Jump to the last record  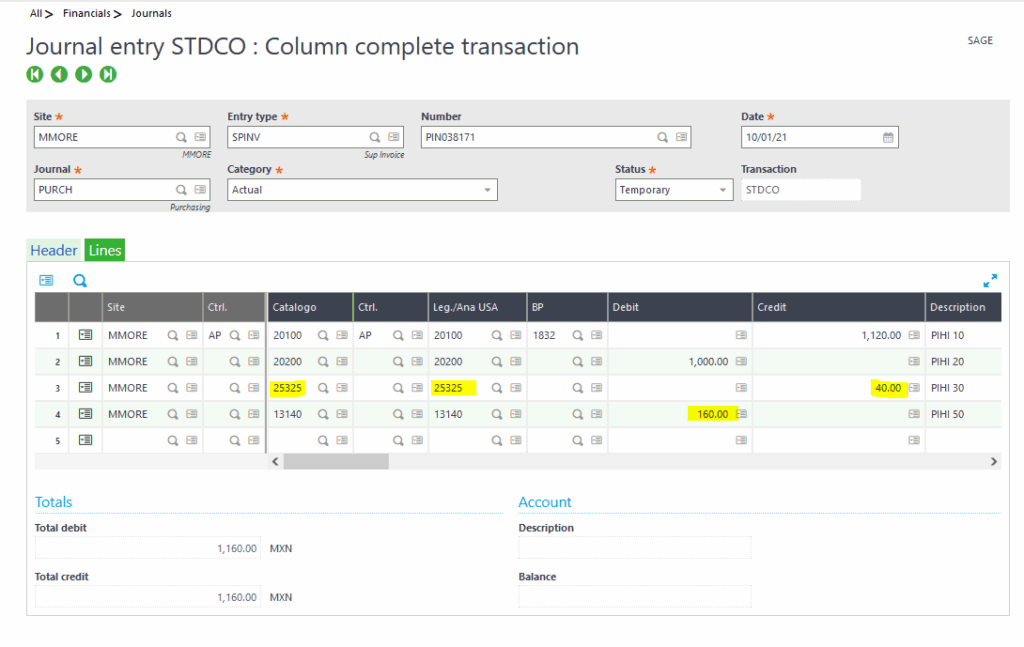[107, 74]
